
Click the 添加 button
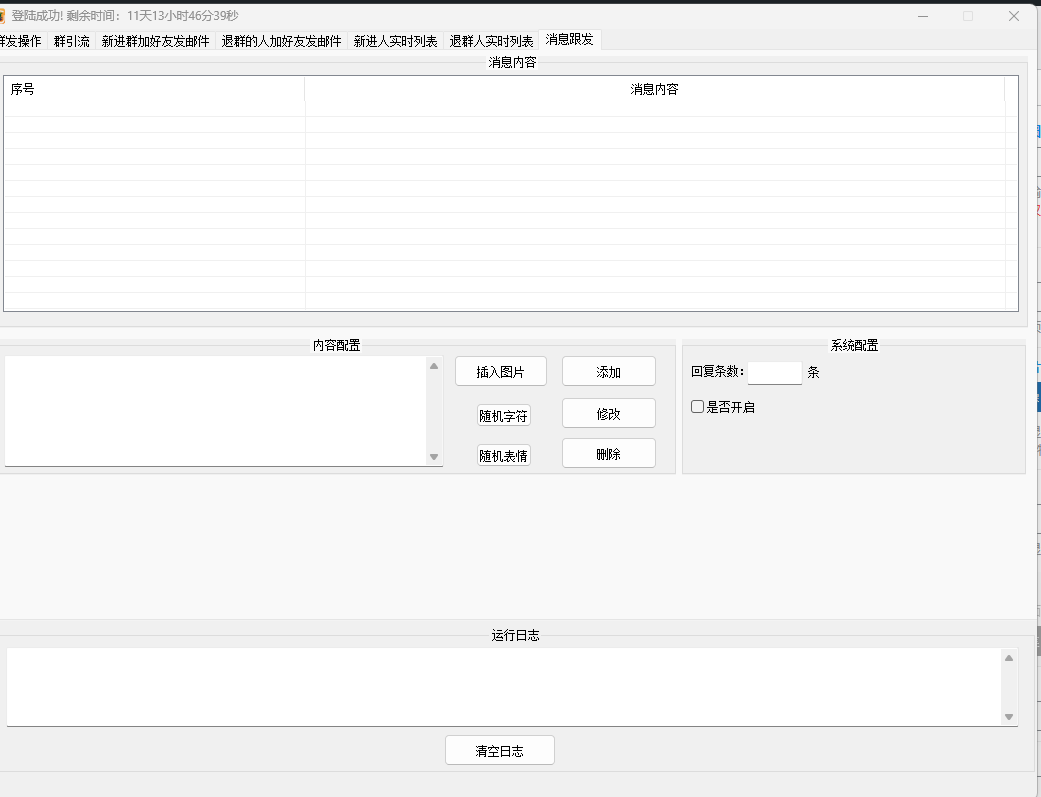coord(608,372)
